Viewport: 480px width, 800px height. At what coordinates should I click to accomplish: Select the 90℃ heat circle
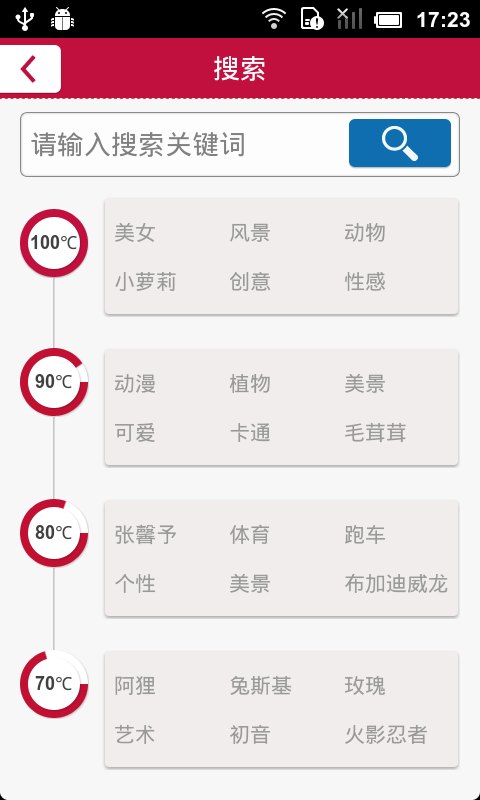[x=54, y=382]
